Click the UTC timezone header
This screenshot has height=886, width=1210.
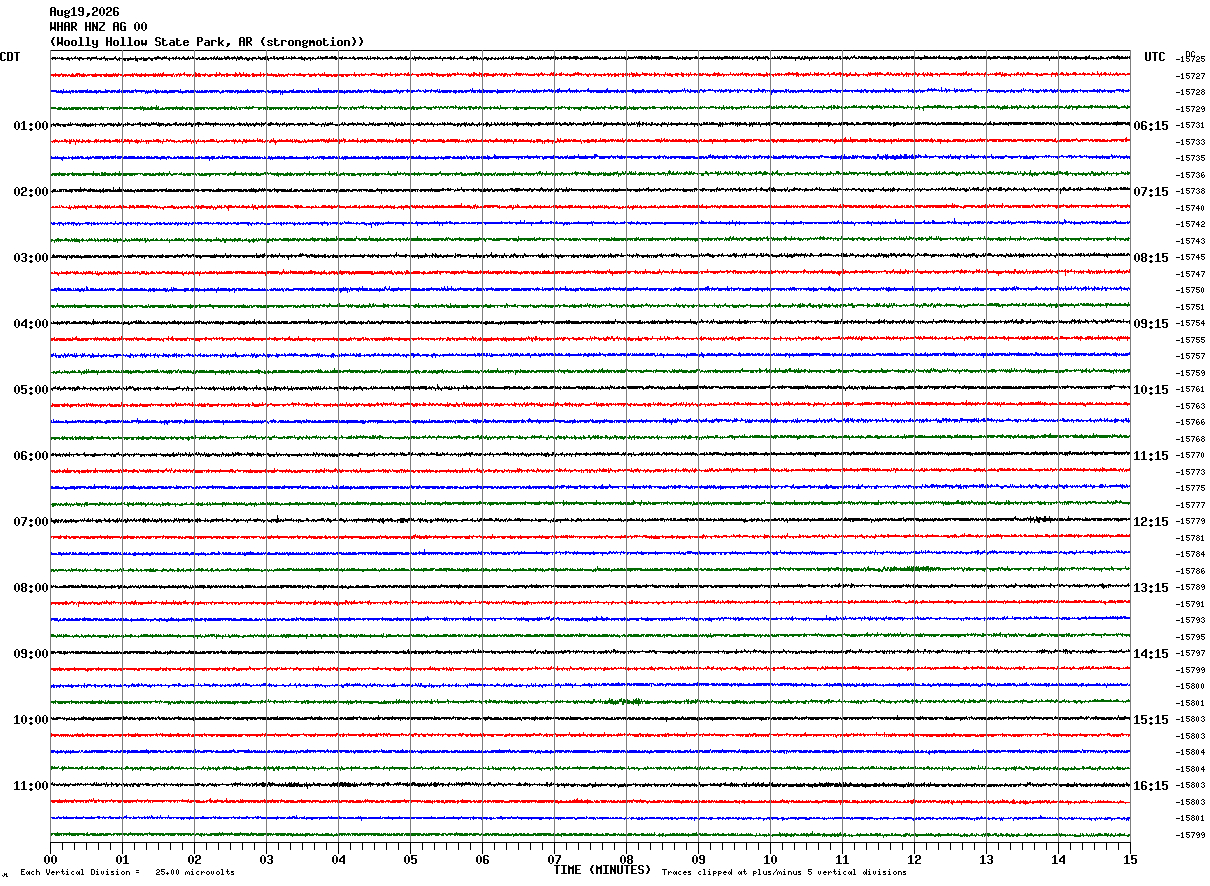pos(1155,57)
